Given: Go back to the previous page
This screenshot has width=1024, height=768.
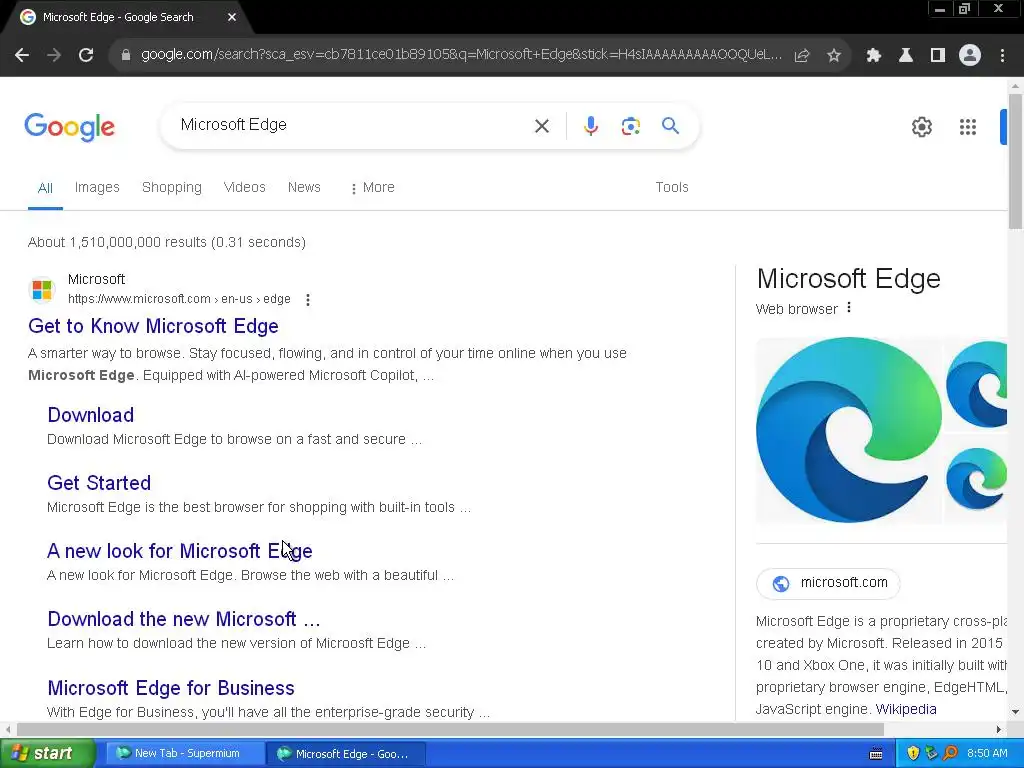Looking at the screenshot, I should 22,55.
